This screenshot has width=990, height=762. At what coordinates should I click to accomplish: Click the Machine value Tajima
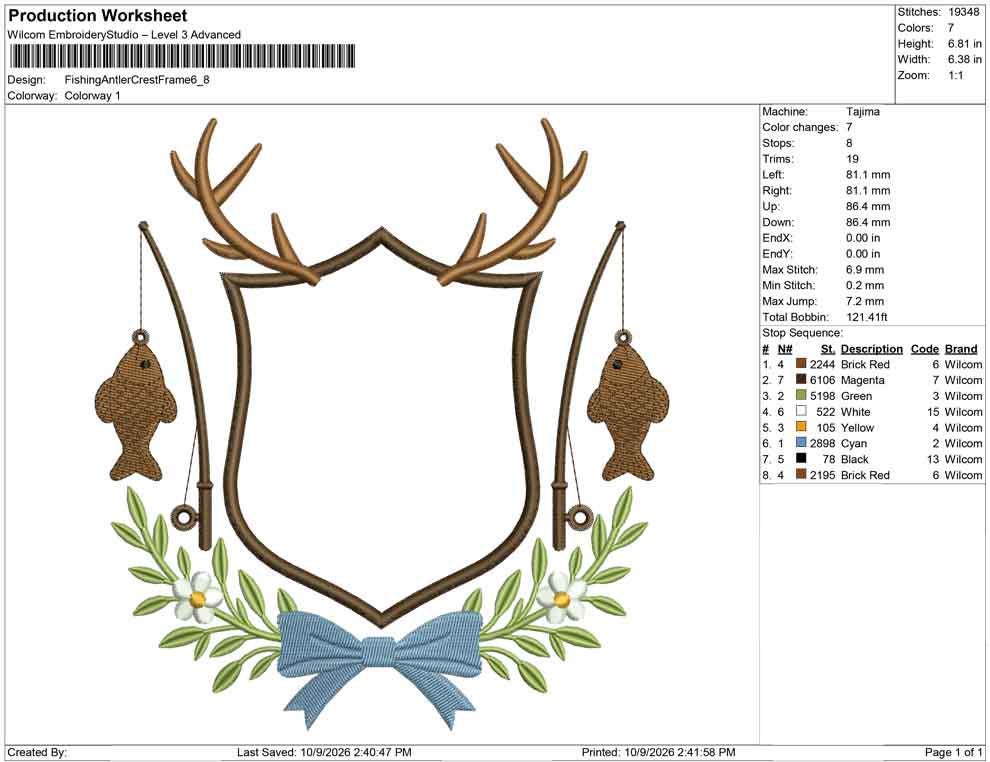point(862,112)
